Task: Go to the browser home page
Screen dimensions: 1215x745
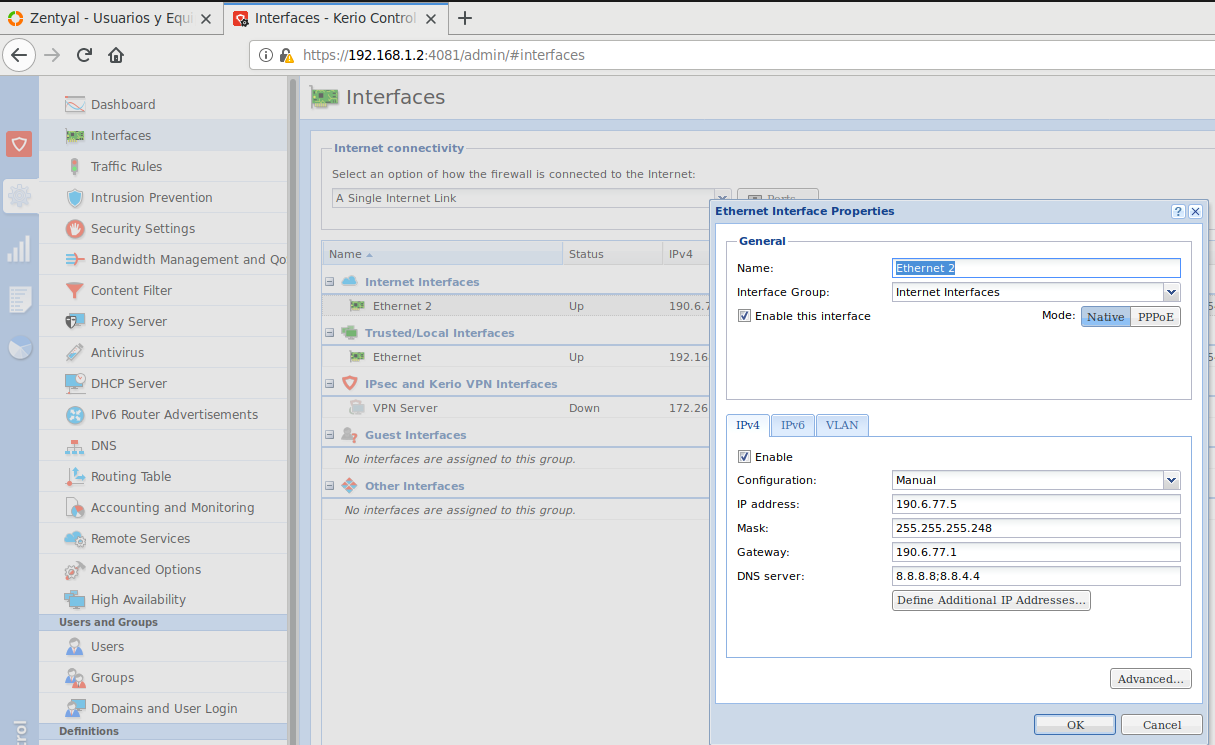Action: click(x=116, y=55)
